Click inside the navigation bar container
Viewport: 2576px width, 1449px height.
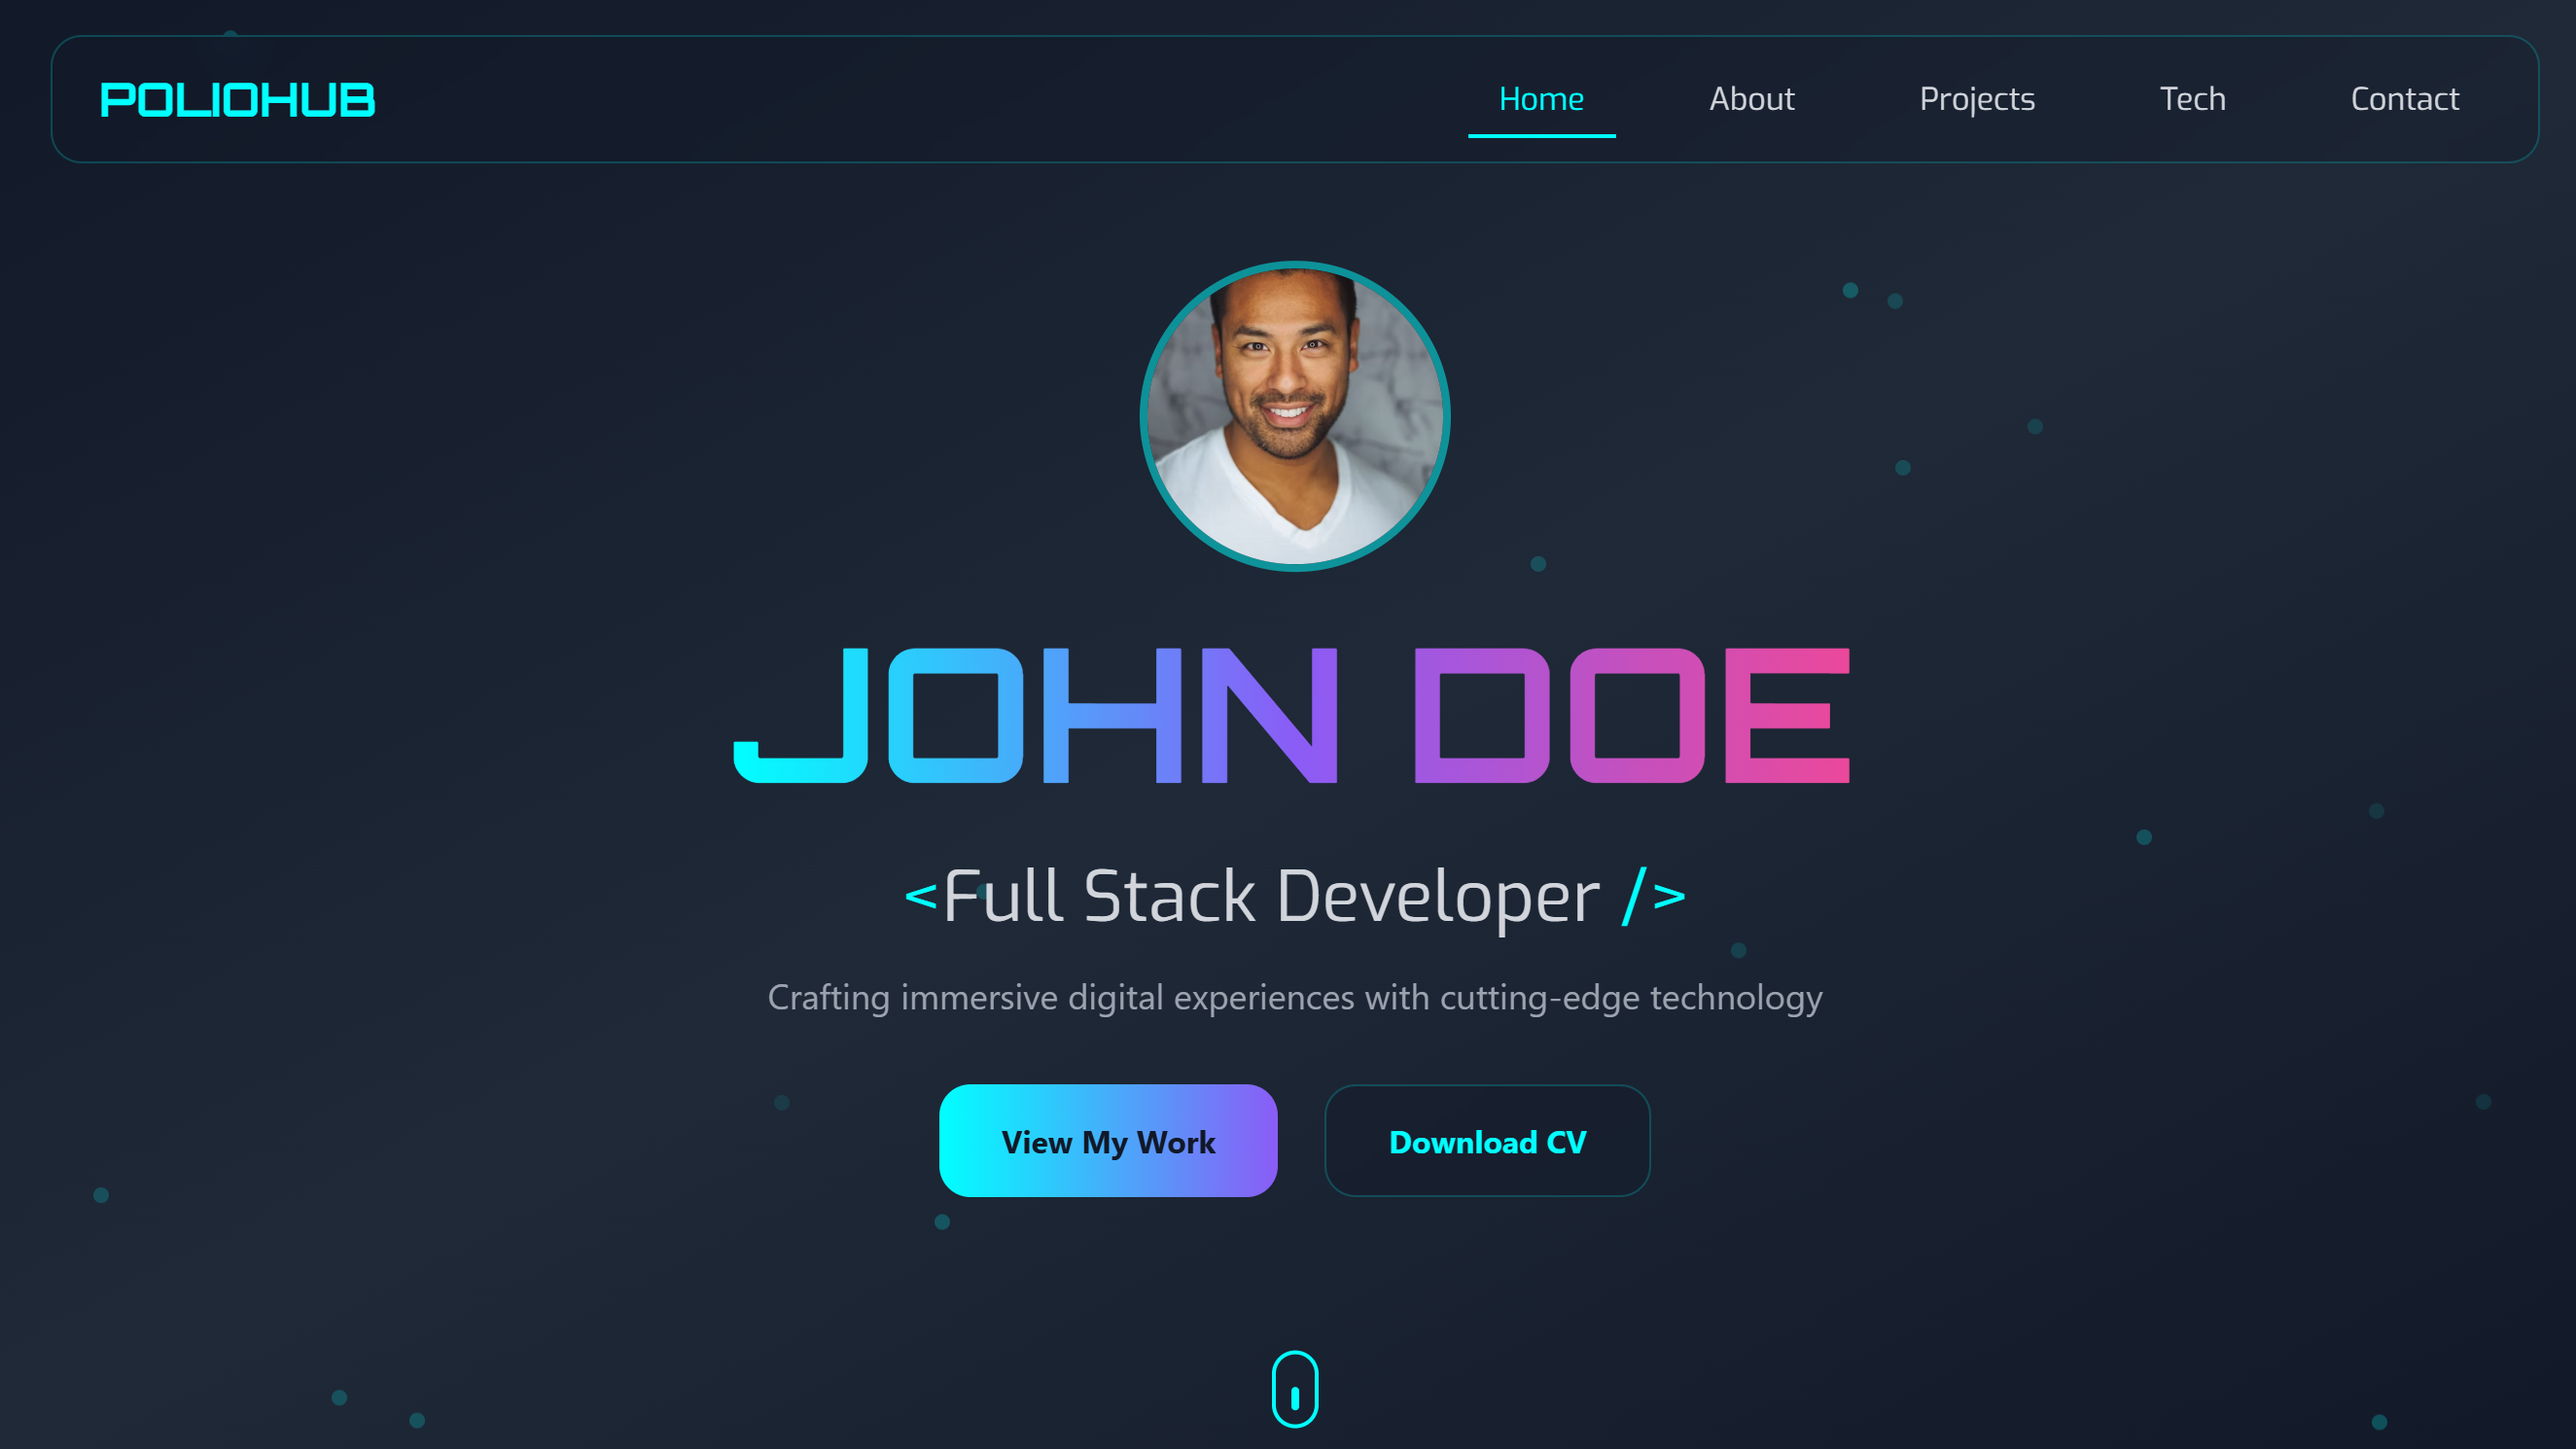(900, 98)
